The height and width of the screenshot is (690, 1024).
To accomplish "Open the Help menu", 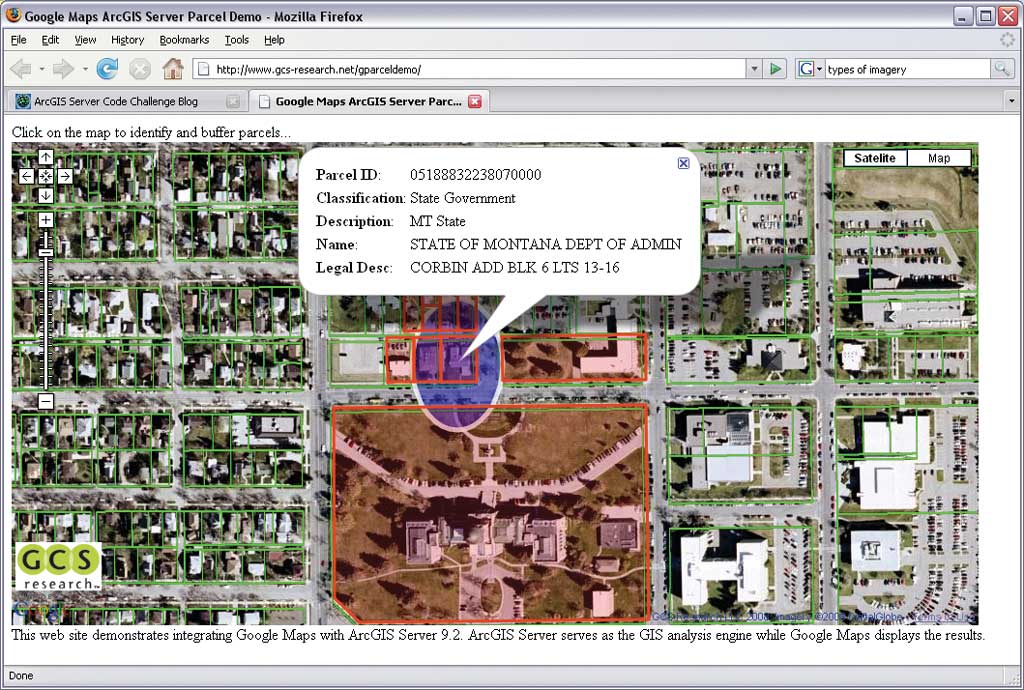I will pyautogui.click(x=274, y=40).
